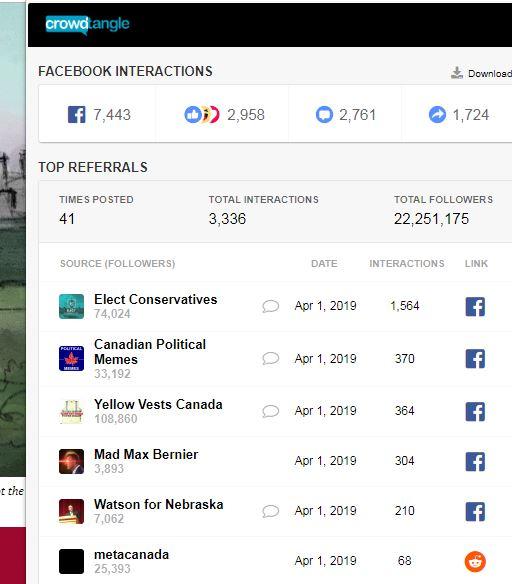Image resolution: width=512 pixels, height=584 pixels.
Task: Click comment bubble beside Canadian Political Memes
Action: coord(271,358)
